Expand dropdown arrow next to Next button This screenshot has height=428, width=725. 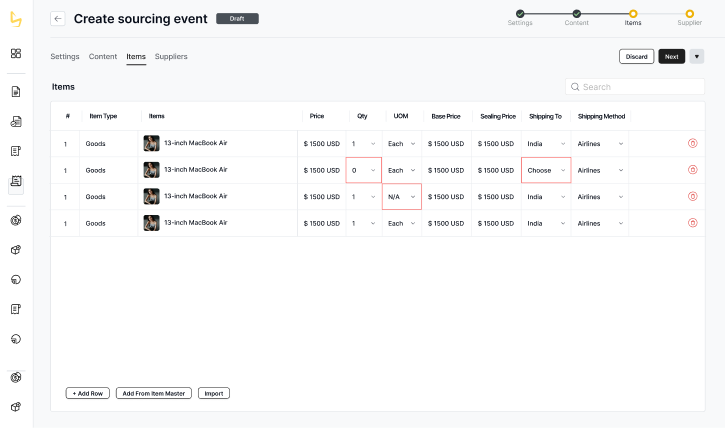(x=697, y=56)
